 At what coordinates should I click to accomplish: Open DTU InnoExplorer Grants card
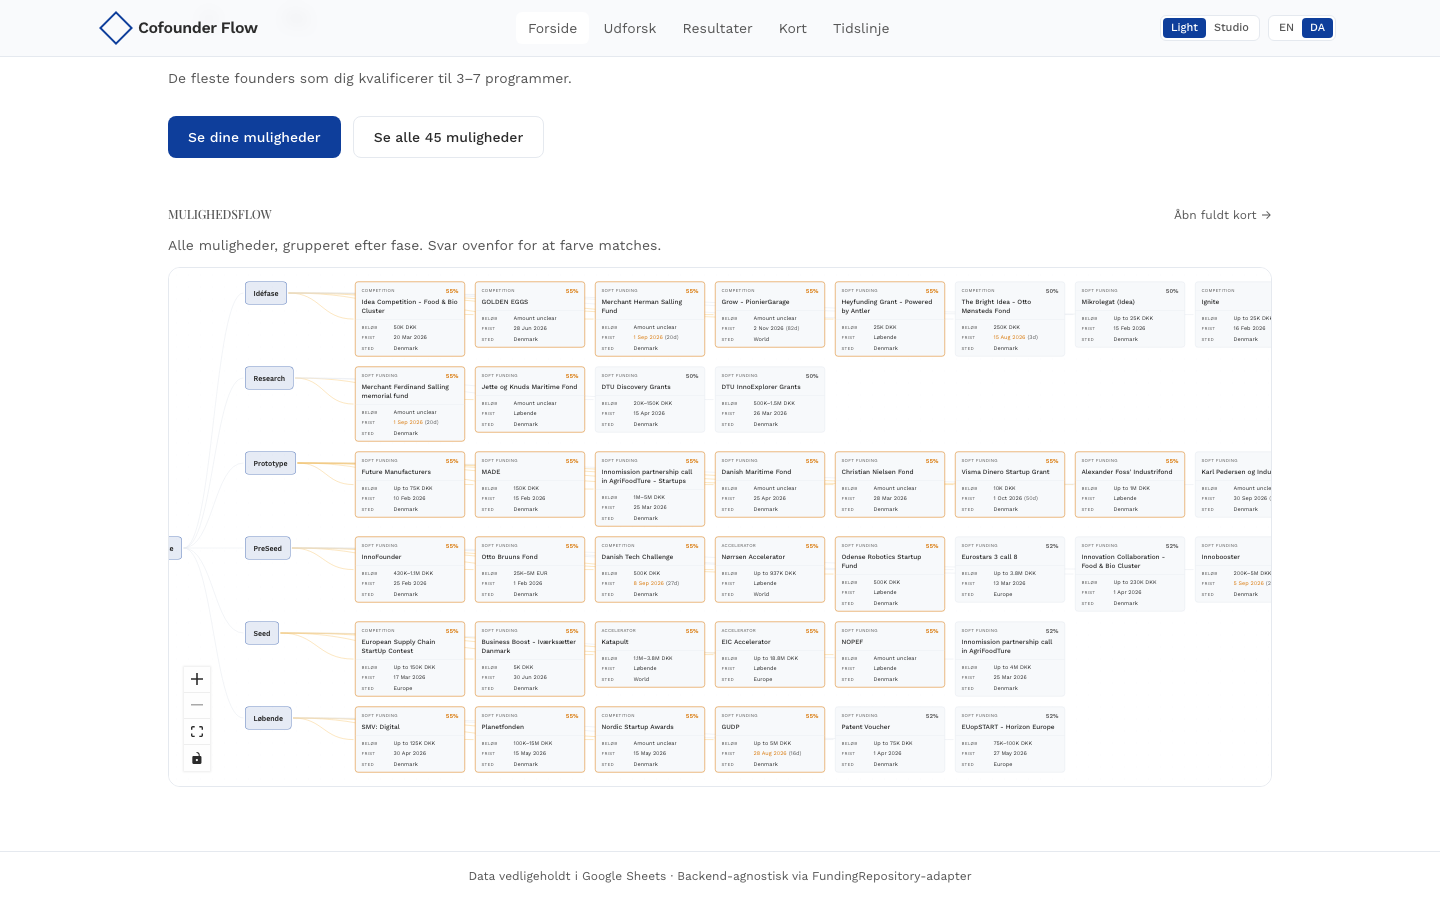770,400
